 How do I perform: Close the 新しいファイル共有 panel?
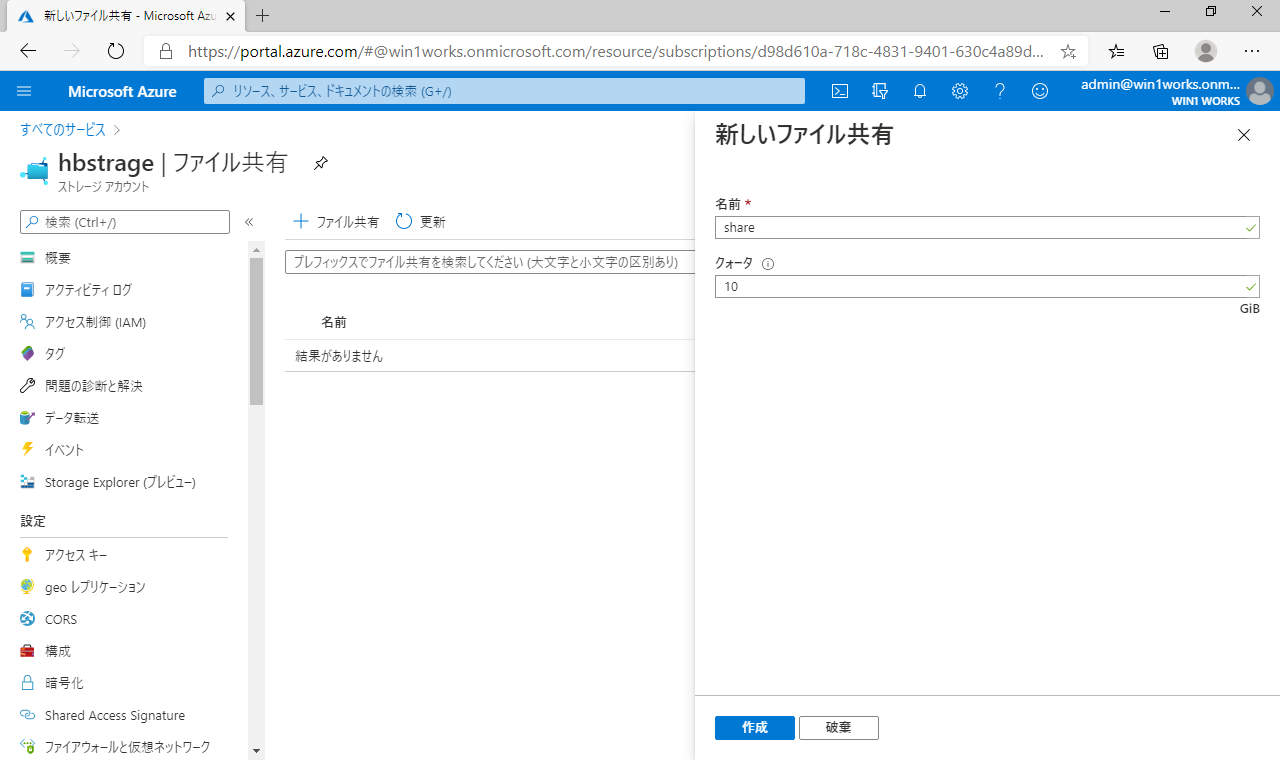(1244, 135)
